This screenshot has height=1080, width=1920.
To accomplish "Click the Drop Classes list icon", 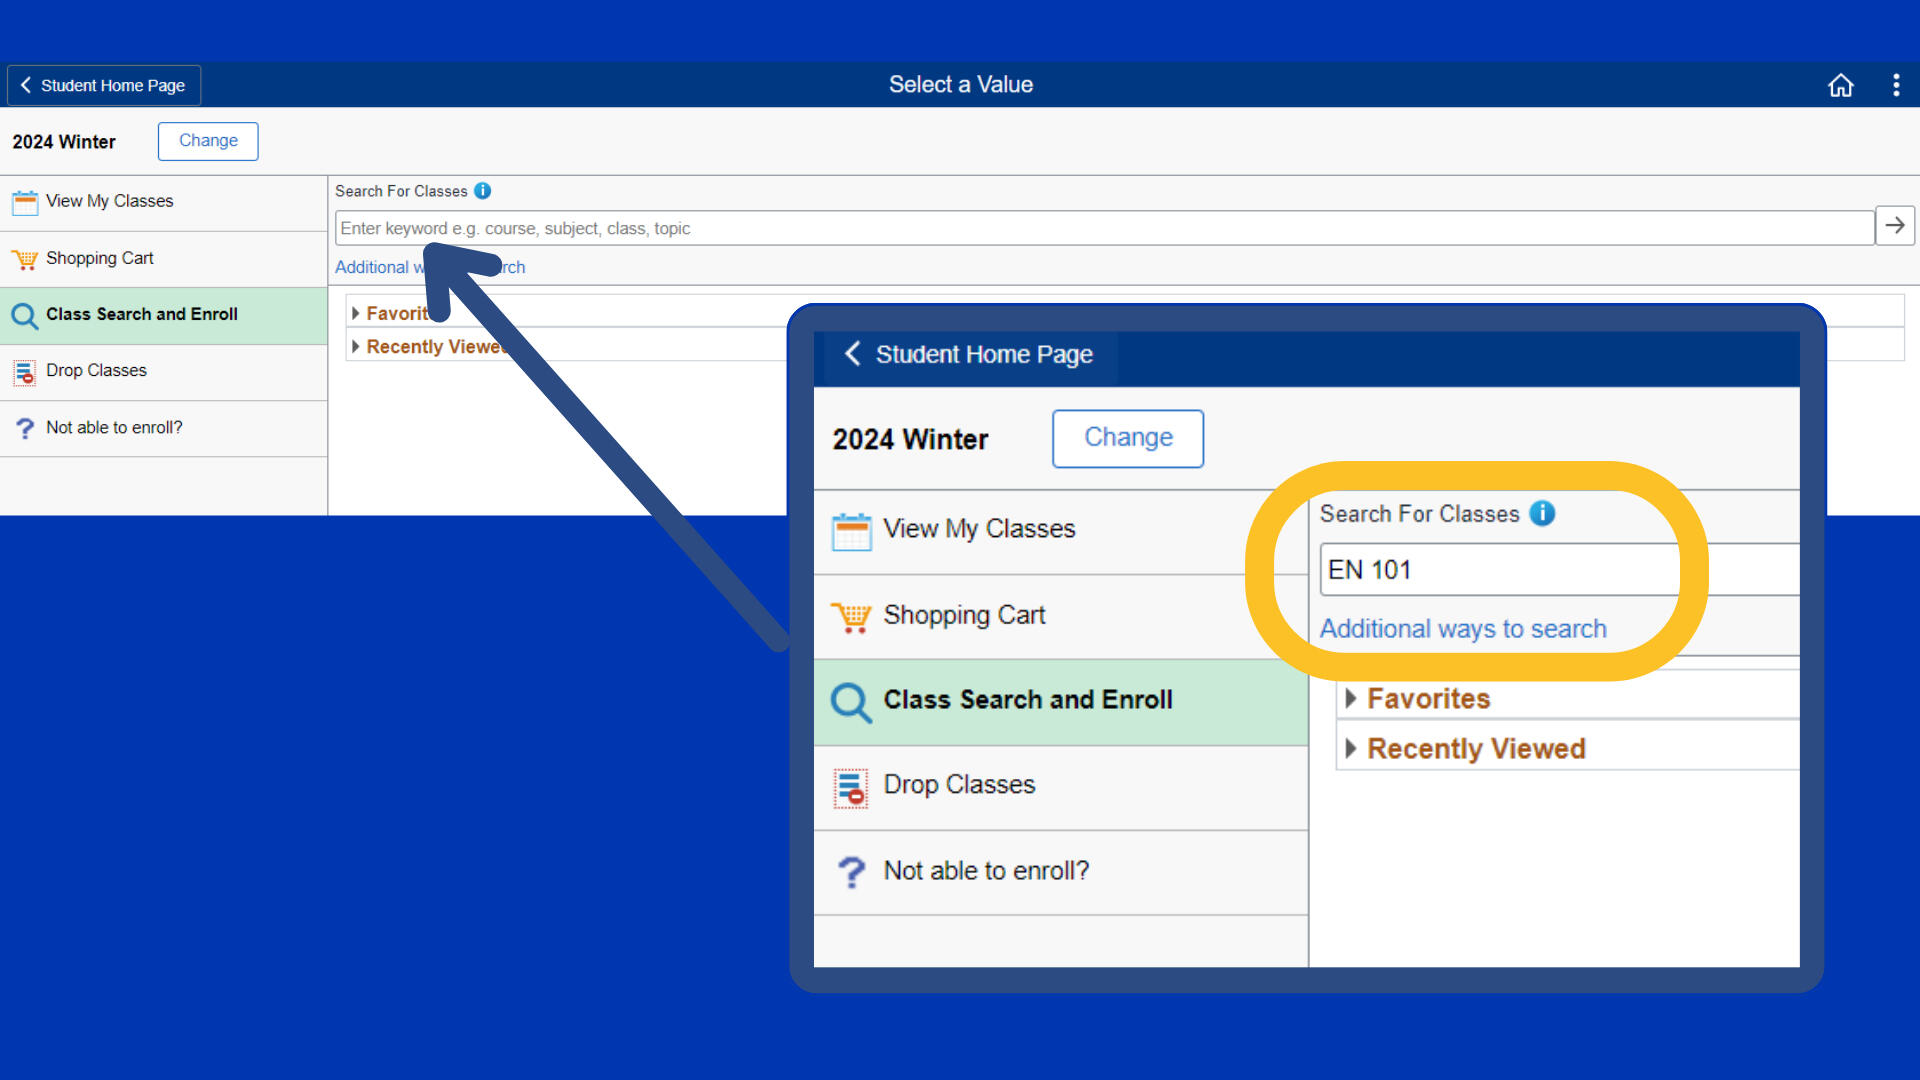I will tap(25, 372).
